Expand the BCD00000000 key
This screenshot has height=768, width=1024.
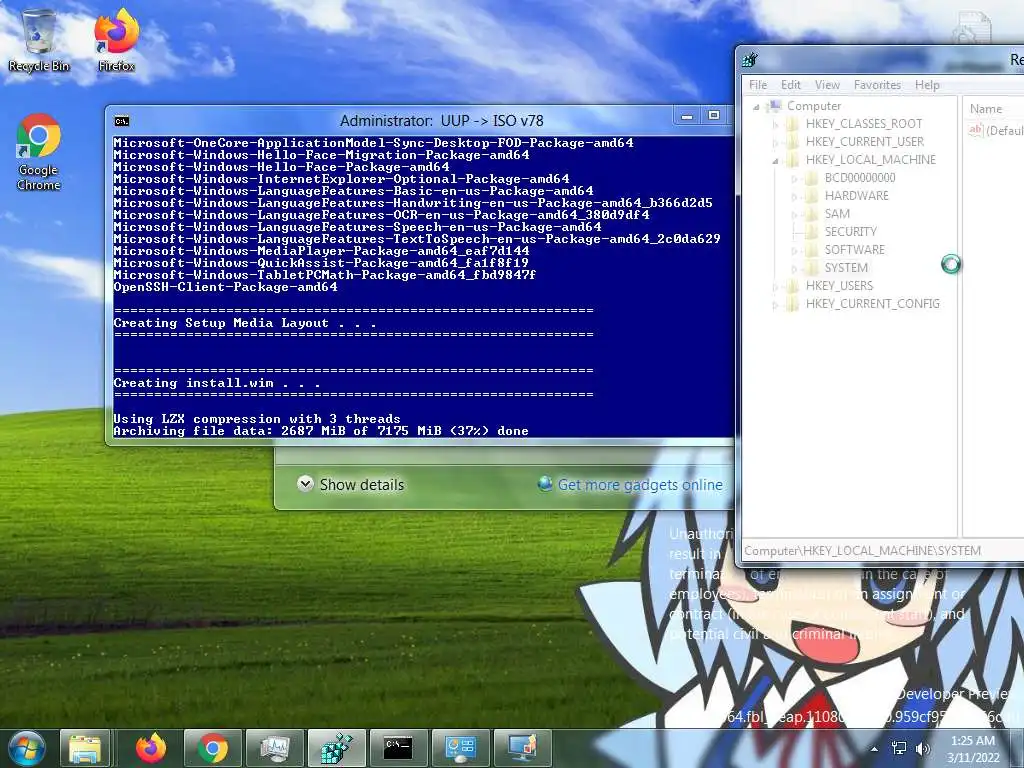pos(794,178)
